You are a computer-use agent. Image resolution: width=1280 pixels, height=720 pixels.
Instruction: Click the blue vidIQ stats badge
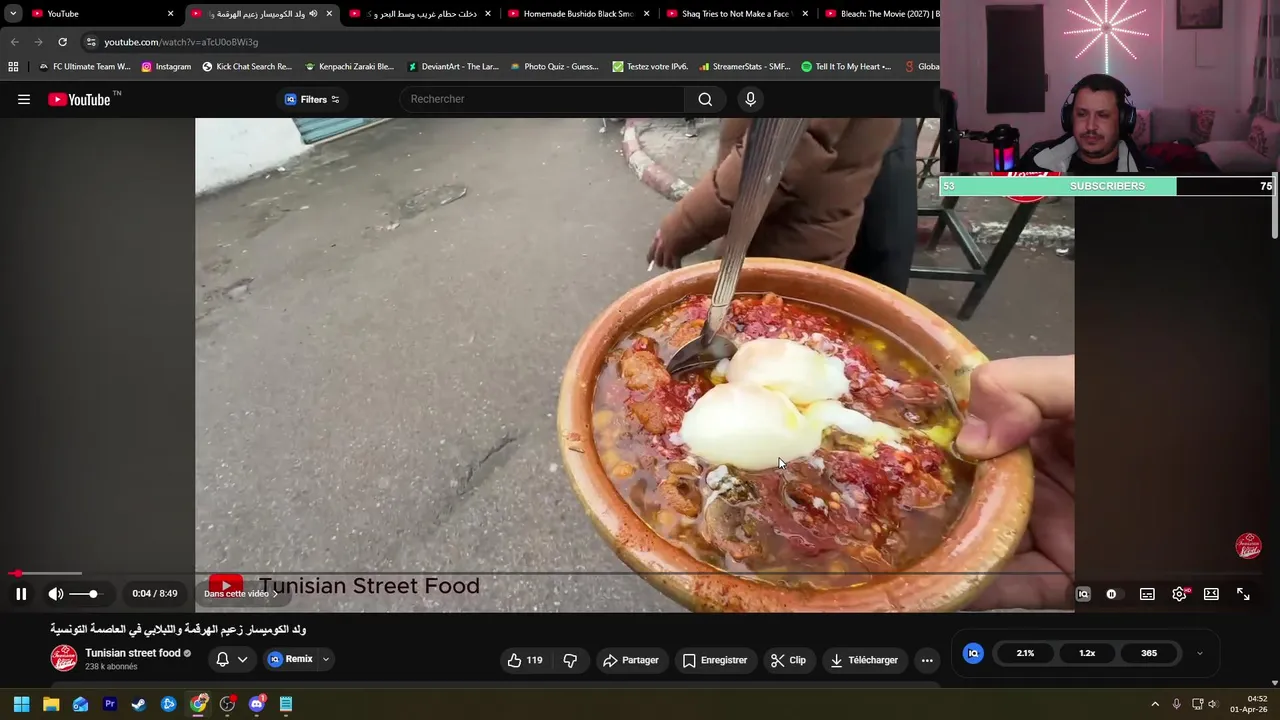973,653
